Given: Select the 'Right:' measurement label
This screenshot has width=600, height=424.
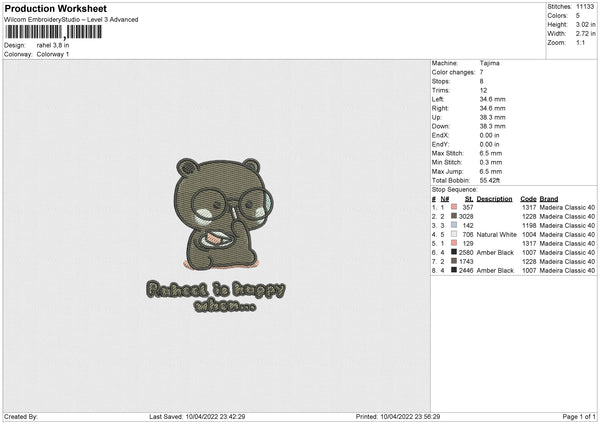Looking at the screenshot, I should point(440,108).
